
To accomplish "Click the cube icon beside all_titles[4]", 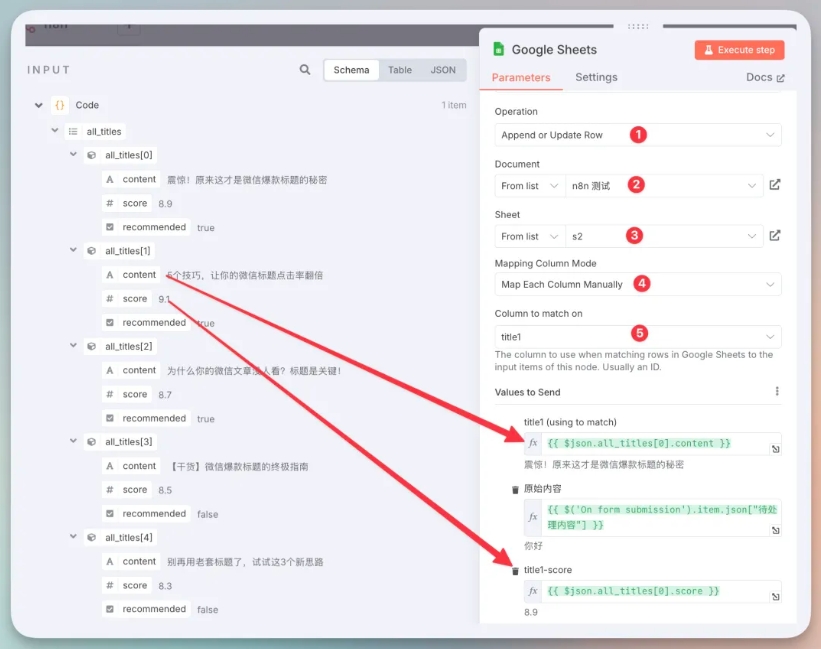I will (x=92, y=538).
